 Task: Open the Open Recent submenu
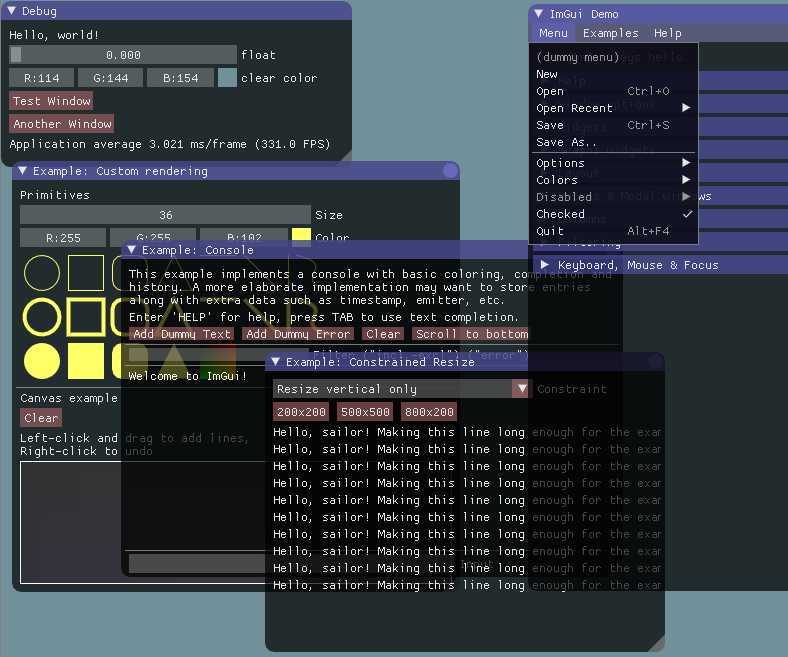click(x=613, y=108)
